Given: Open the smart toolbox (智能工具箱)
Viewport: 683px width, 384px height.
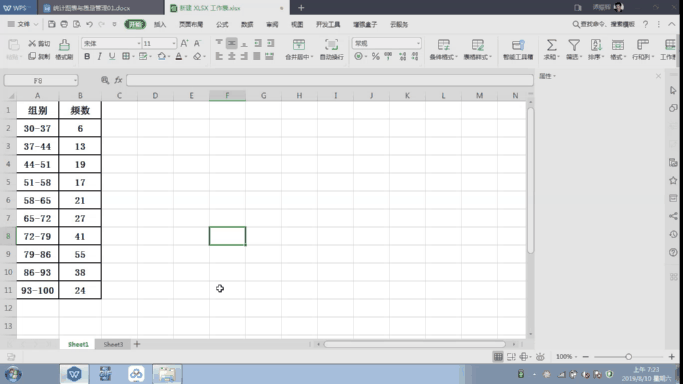Looking at the screenshot, I should tap(518, 49).
